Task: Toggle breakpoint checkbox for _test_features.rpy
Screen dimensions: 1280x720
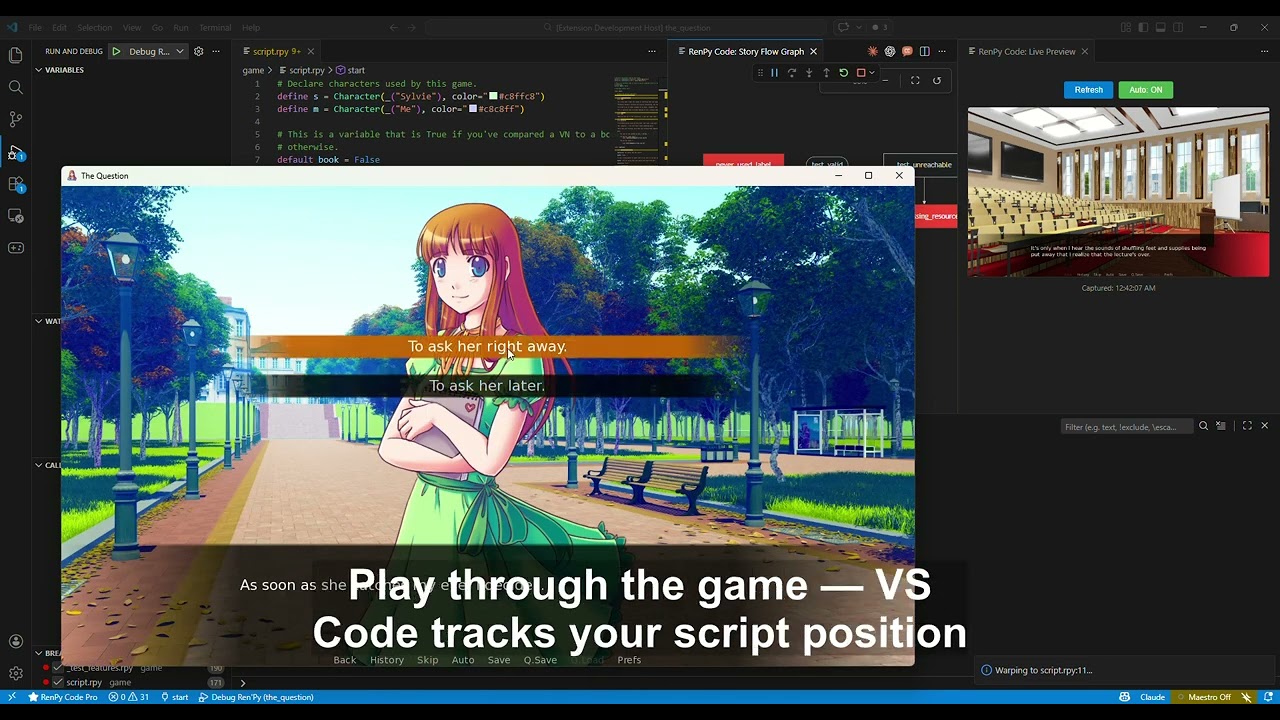Action: (x=57, y=667)
